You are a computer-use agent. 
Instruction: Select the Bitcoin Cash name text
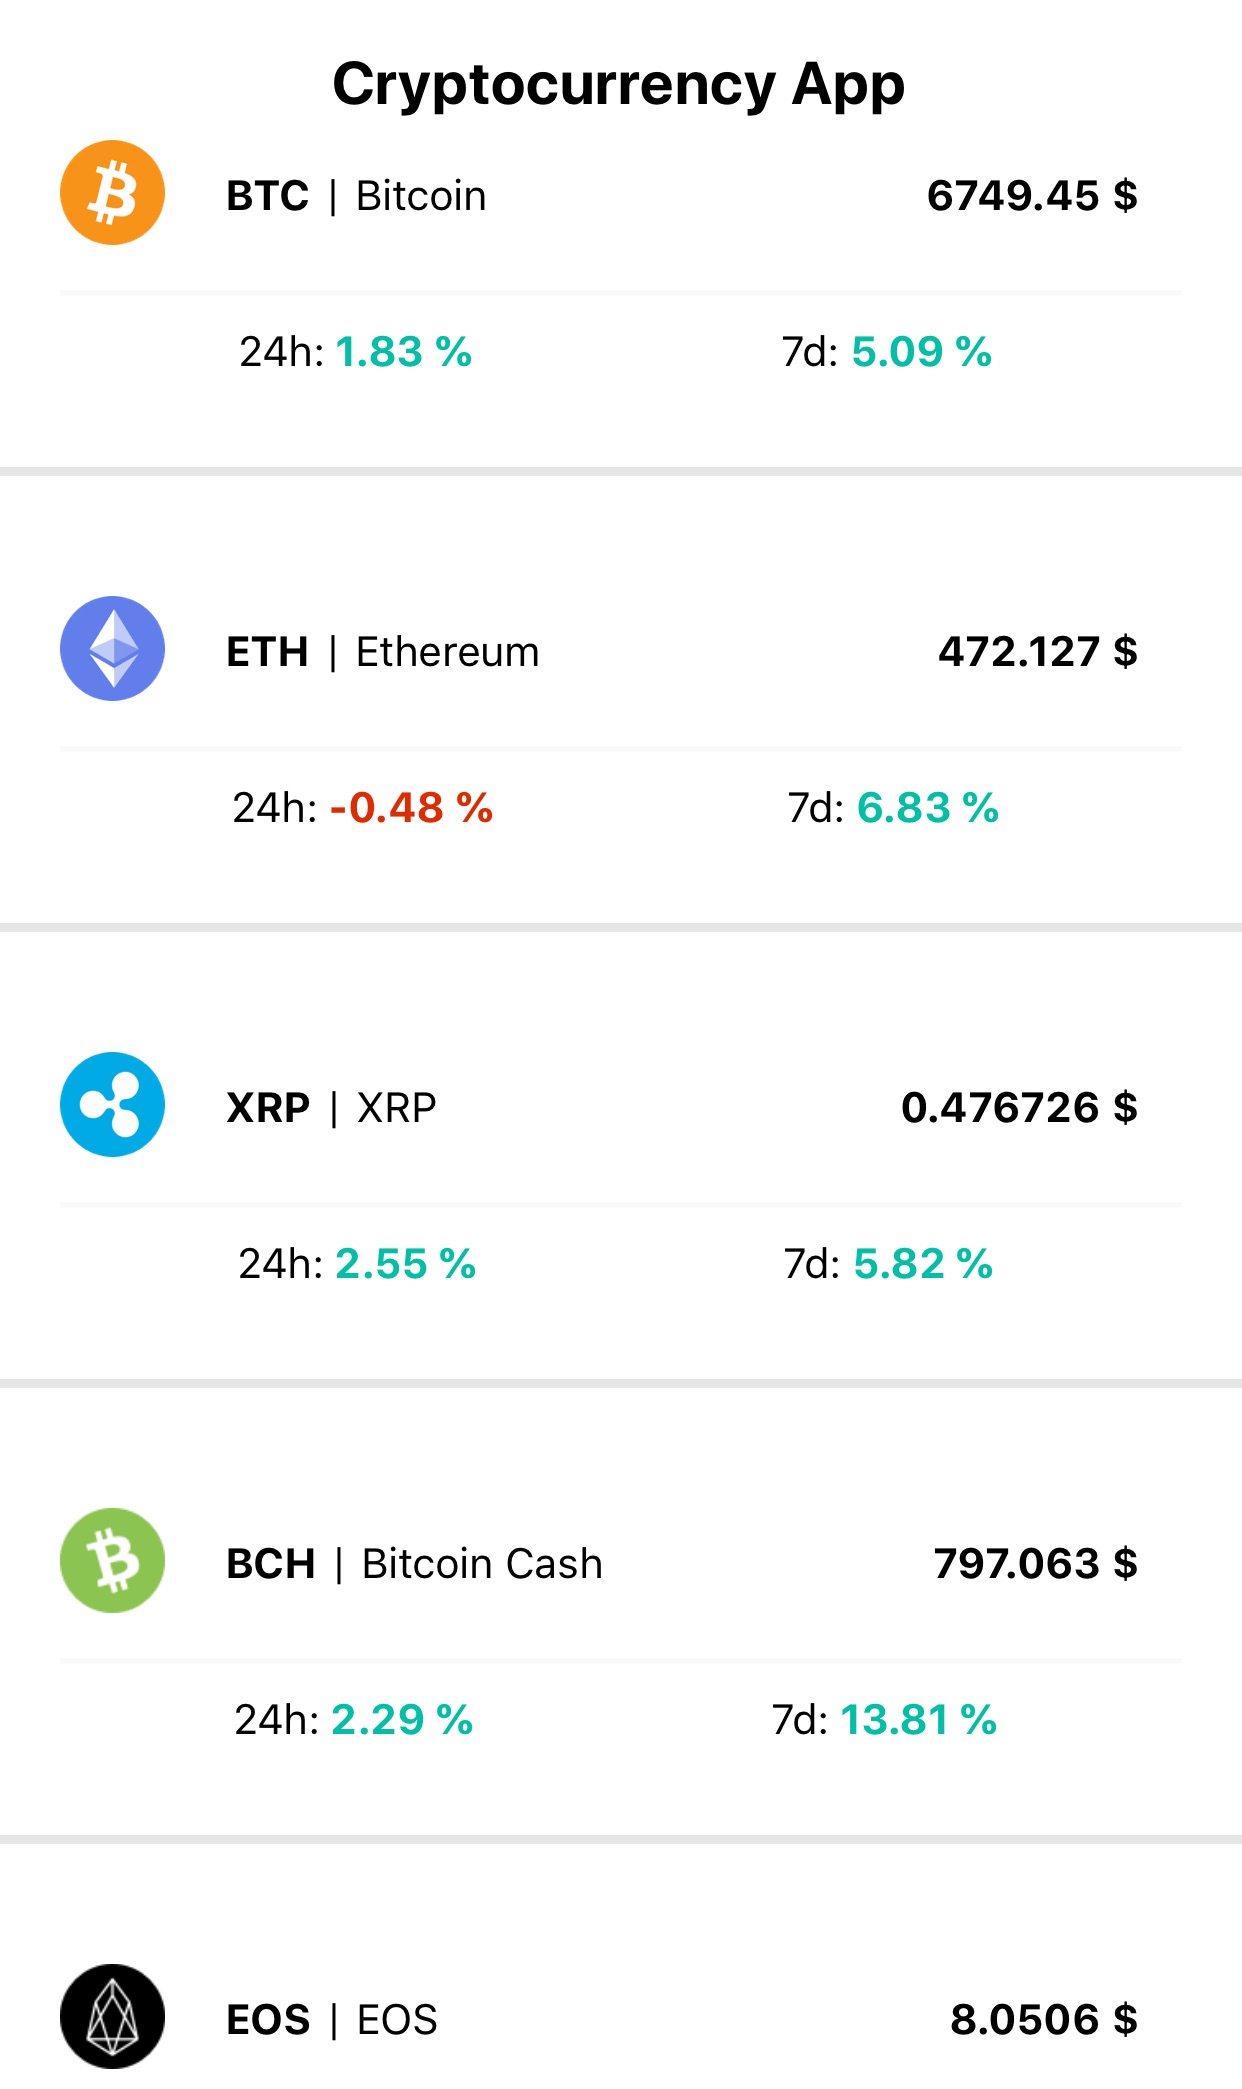(x=481, y=1564)
